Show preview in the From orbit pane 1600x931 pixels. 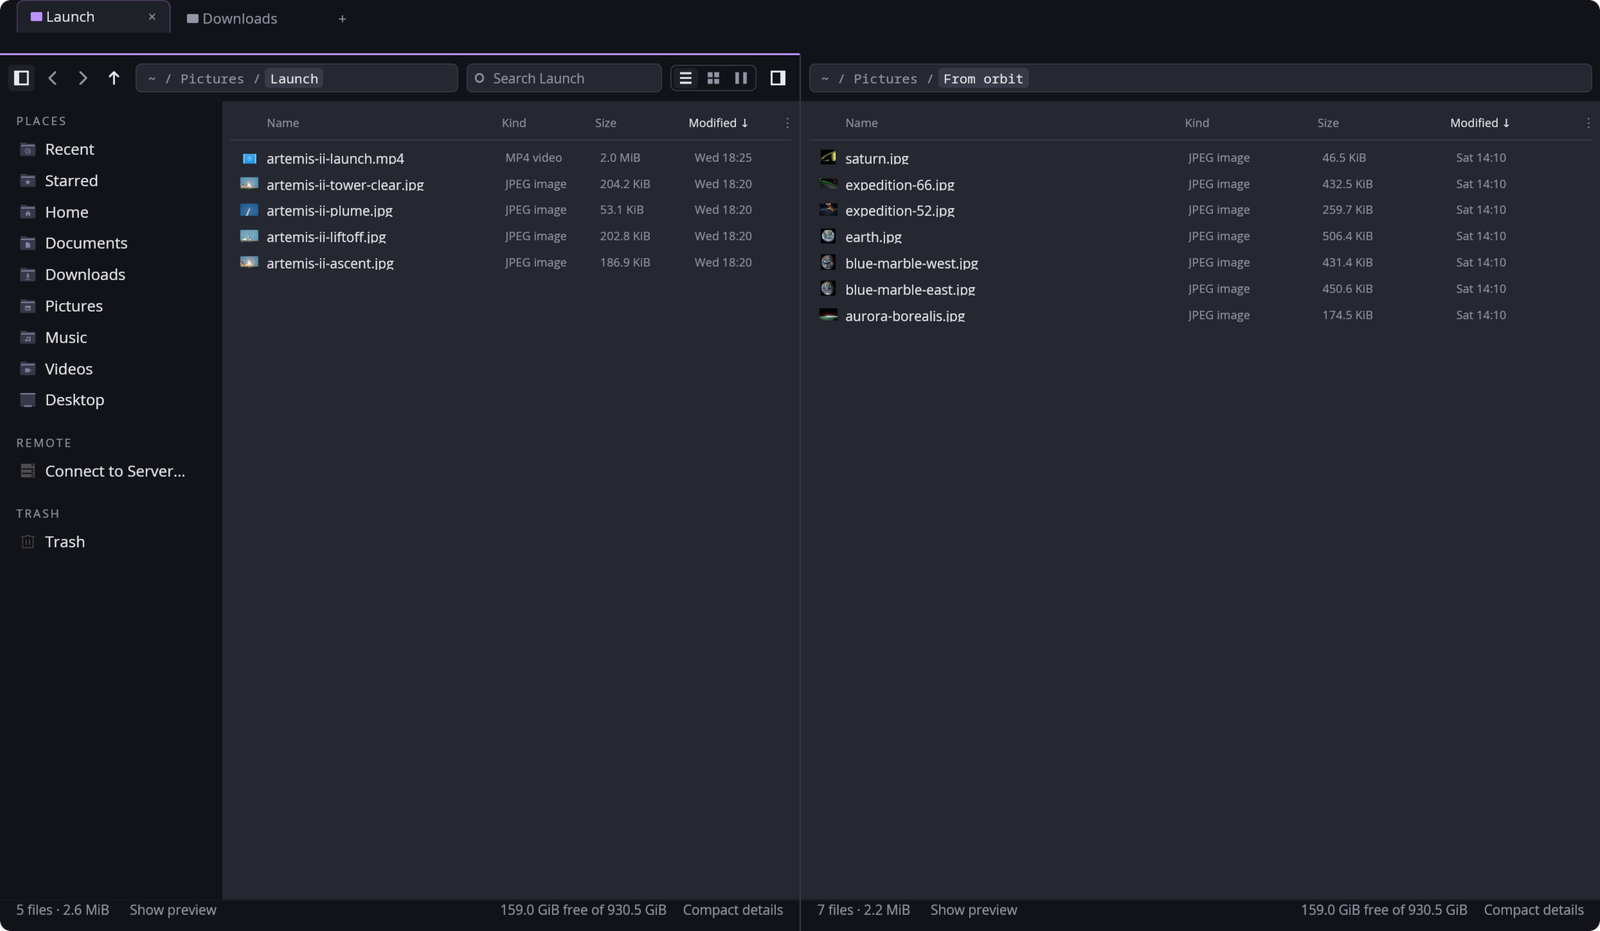pos(974,910)
